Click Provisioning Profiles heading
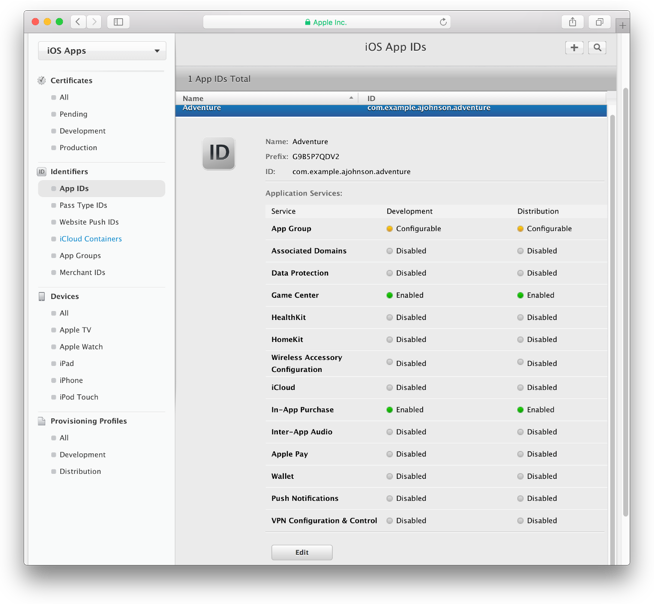 pos(89,421)
